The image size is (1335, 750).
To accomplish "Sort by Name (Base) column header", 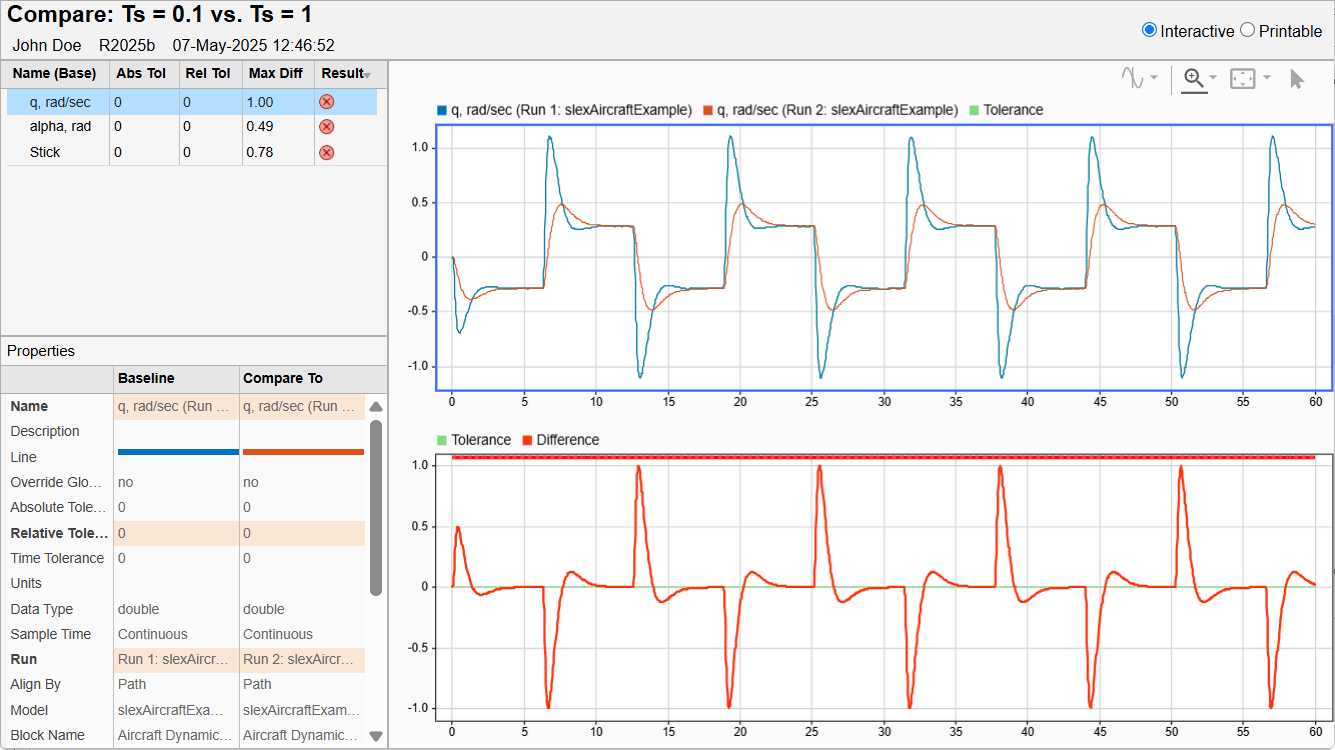I will tap(55, 73).
